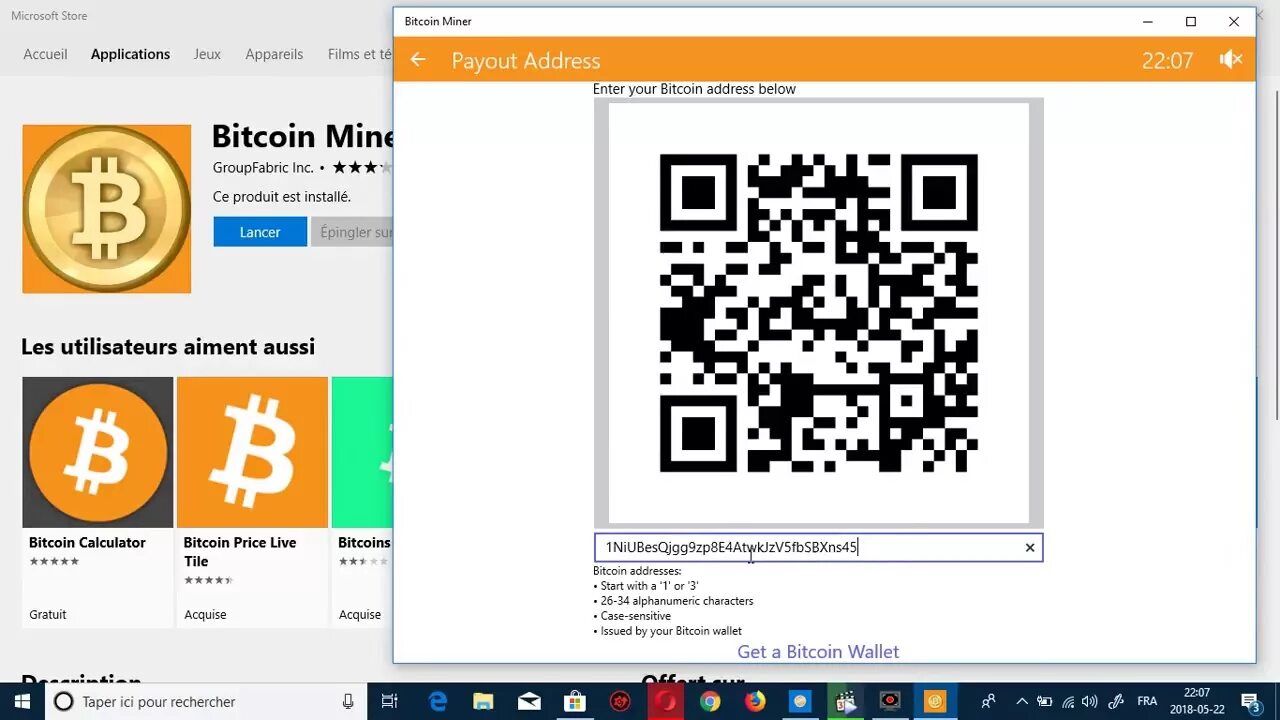Switch to Bitcoin Miner taskbar icon
This screenshot has width=1280, height=720.
click(x=935, y=701)
